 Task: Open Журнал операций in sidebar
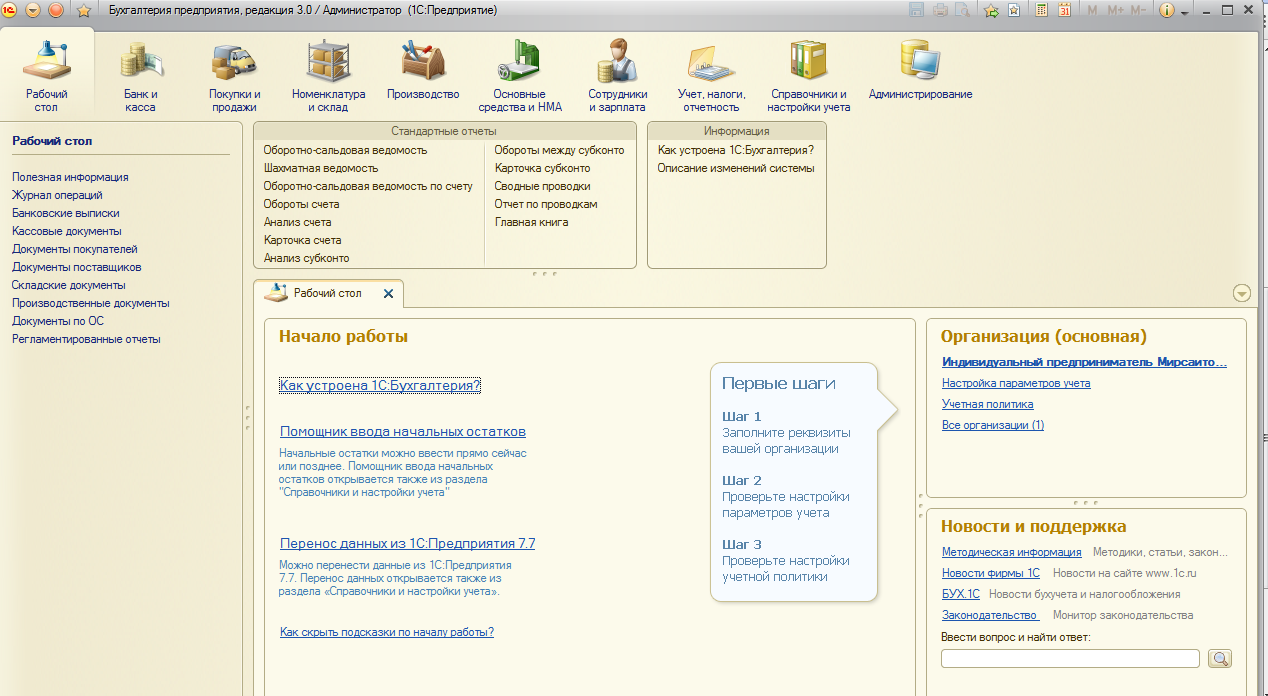point(57,195)
